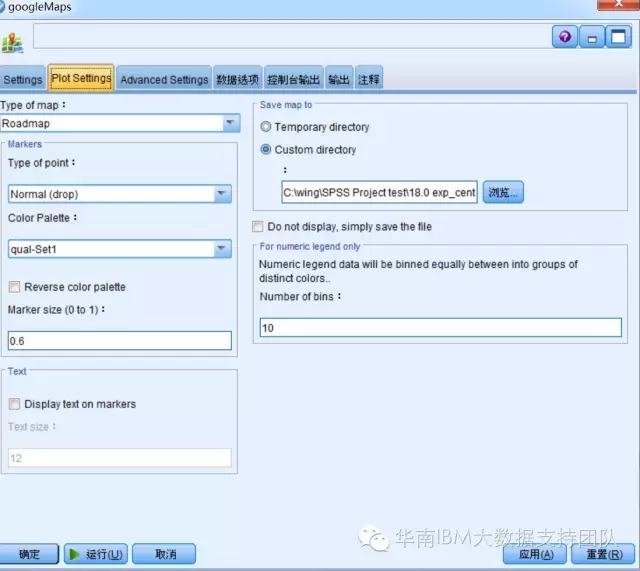Open the 数据选项 tab
Viewport: 640px width, 571px height.
coord(238,79)
